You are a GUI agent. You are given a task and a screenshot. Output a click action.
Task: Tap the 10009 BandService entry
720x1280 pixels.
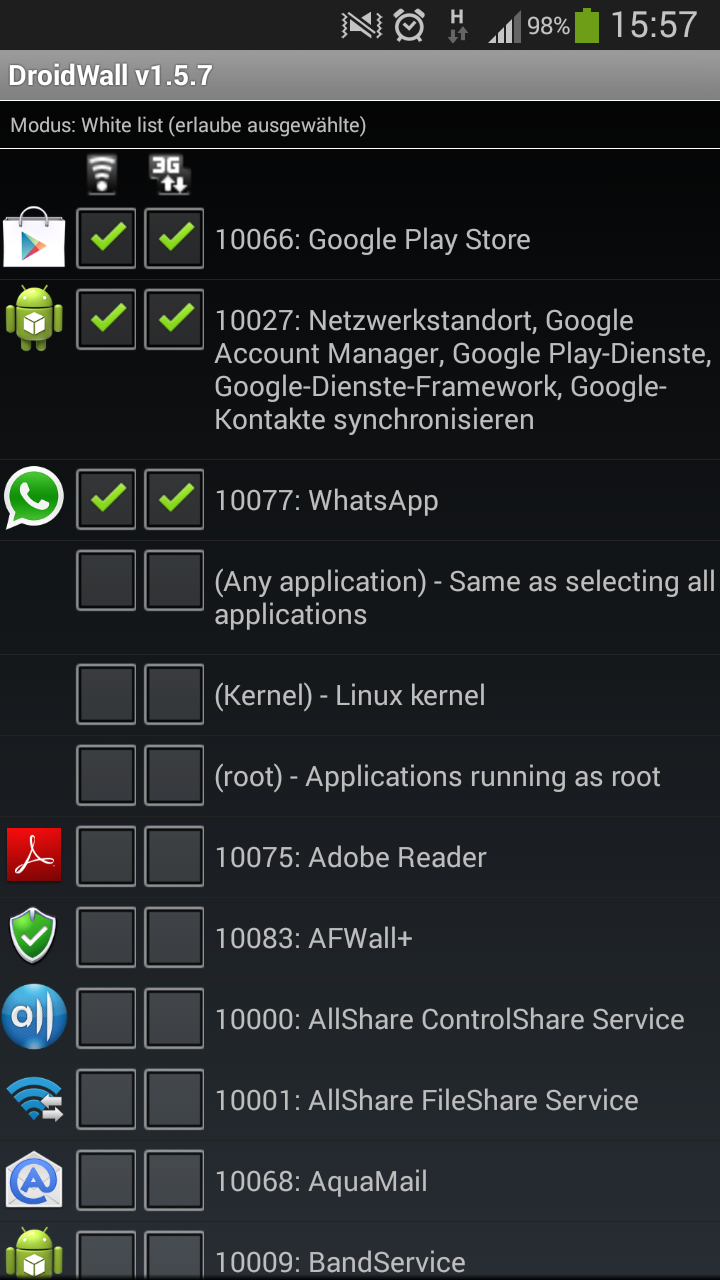pyautogui.click(x=360, y=1252)
